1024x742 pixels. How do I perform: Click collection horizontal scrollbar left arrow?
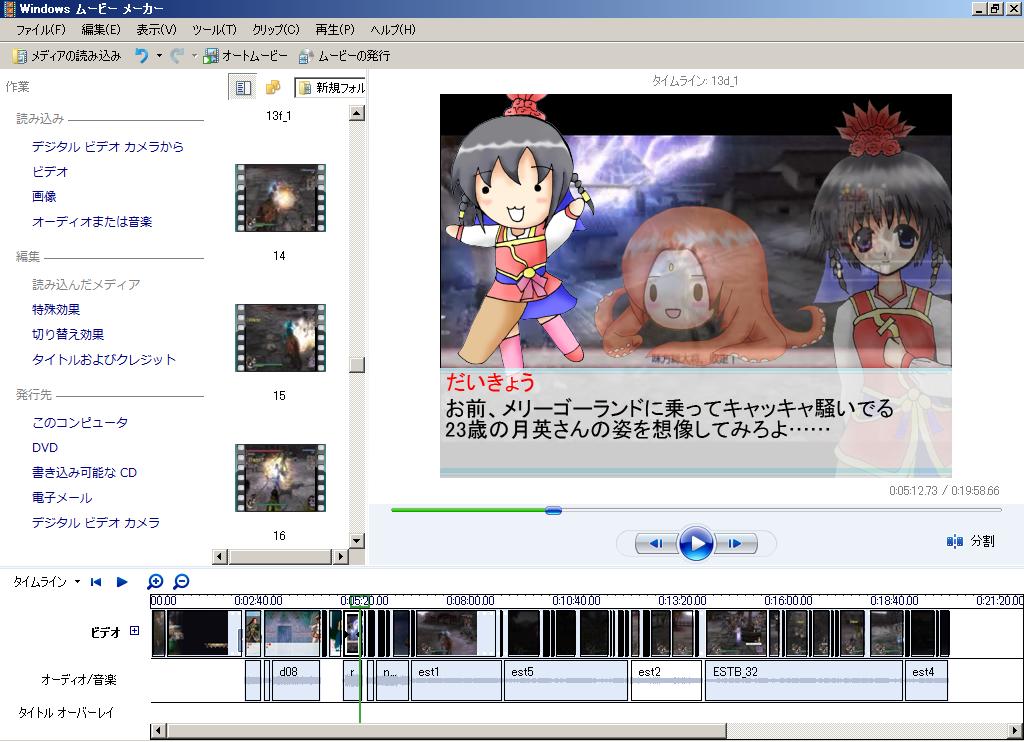220,556
